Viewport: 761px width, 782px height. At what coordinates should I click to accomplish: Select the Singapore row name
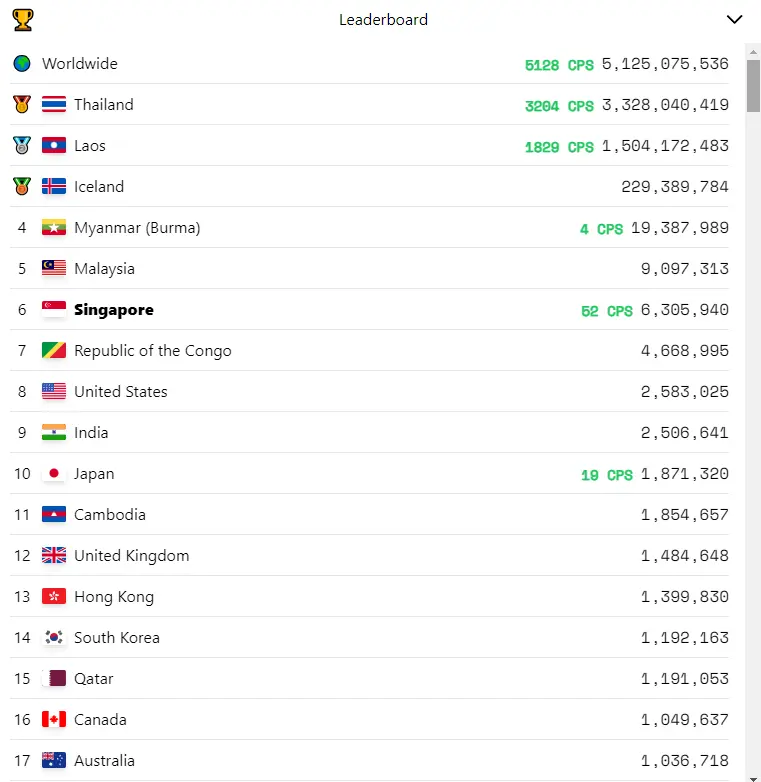(x=114, y=310)
